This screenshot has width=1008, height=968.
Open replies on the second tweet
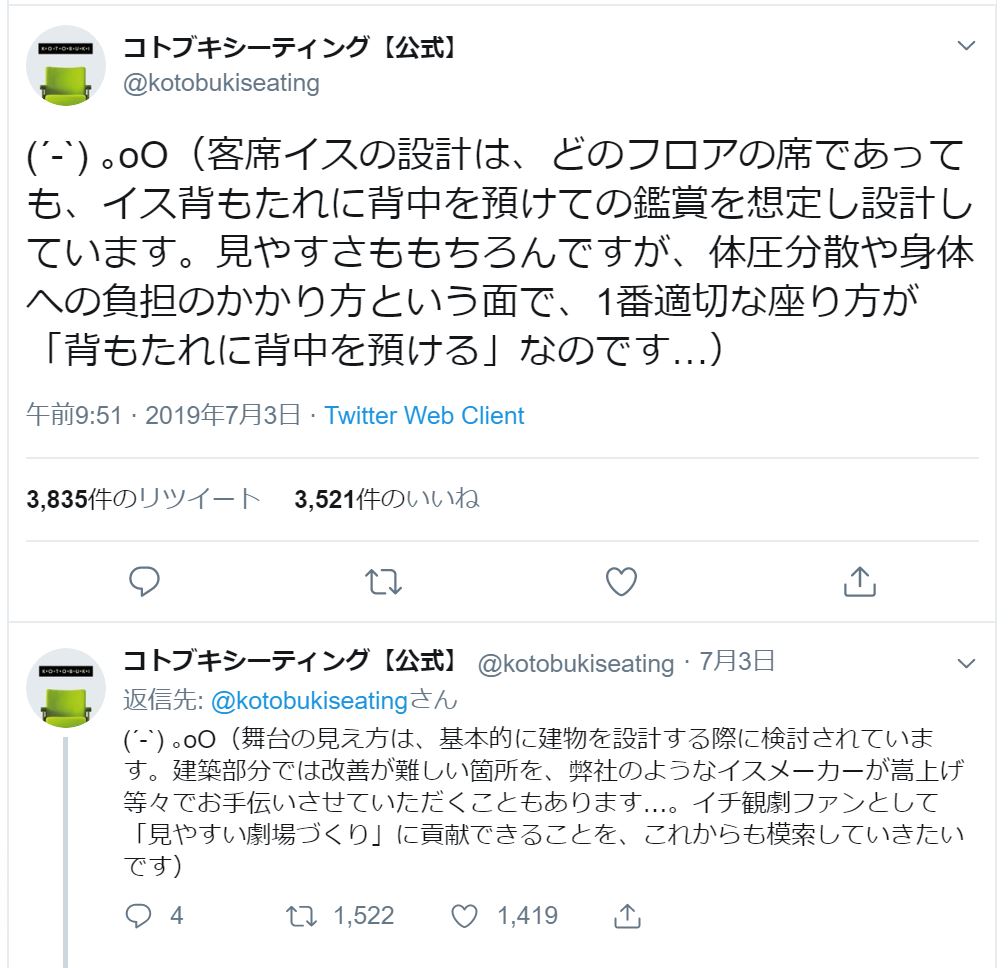coord(138,915)
